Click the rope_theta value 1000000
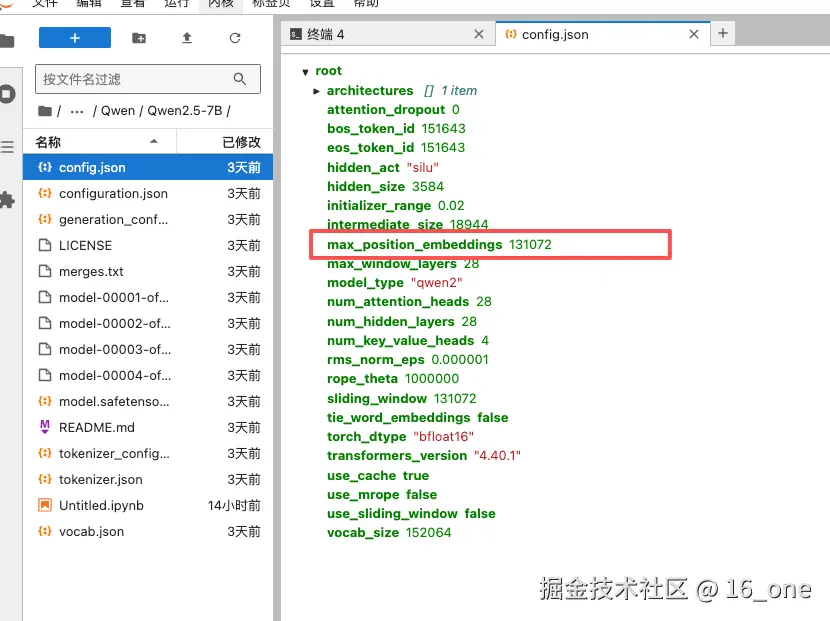The height and width of the screenshot is (621, 830). [432, 379]
